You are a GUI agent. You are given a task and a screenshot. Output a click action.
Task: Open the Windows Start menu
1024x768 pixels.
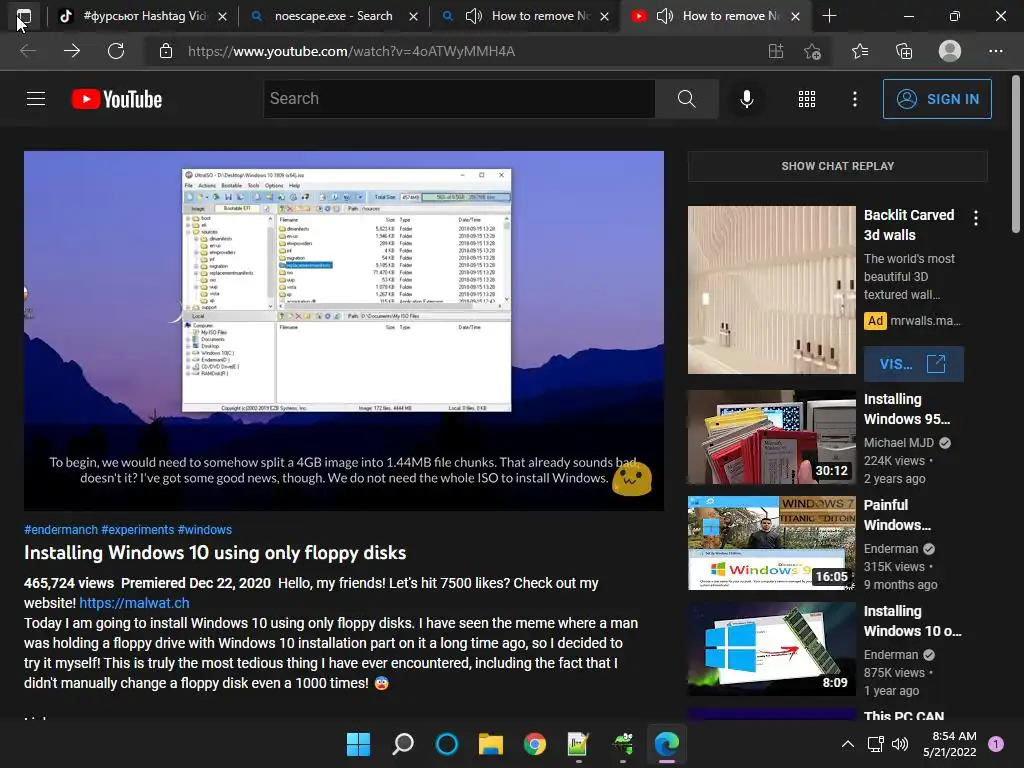click(359, 744)
